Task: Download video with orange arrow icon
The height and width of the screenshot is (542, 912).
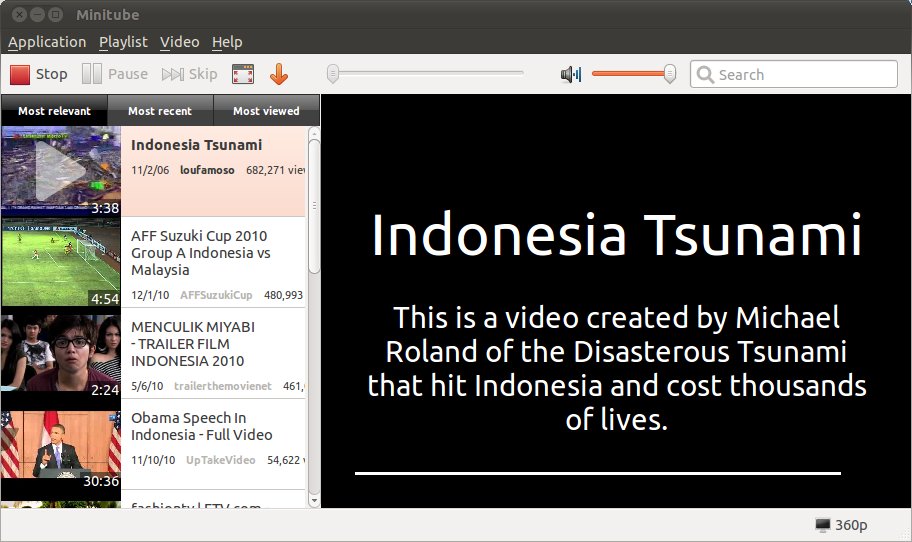Action: click(x=279, y=74)
